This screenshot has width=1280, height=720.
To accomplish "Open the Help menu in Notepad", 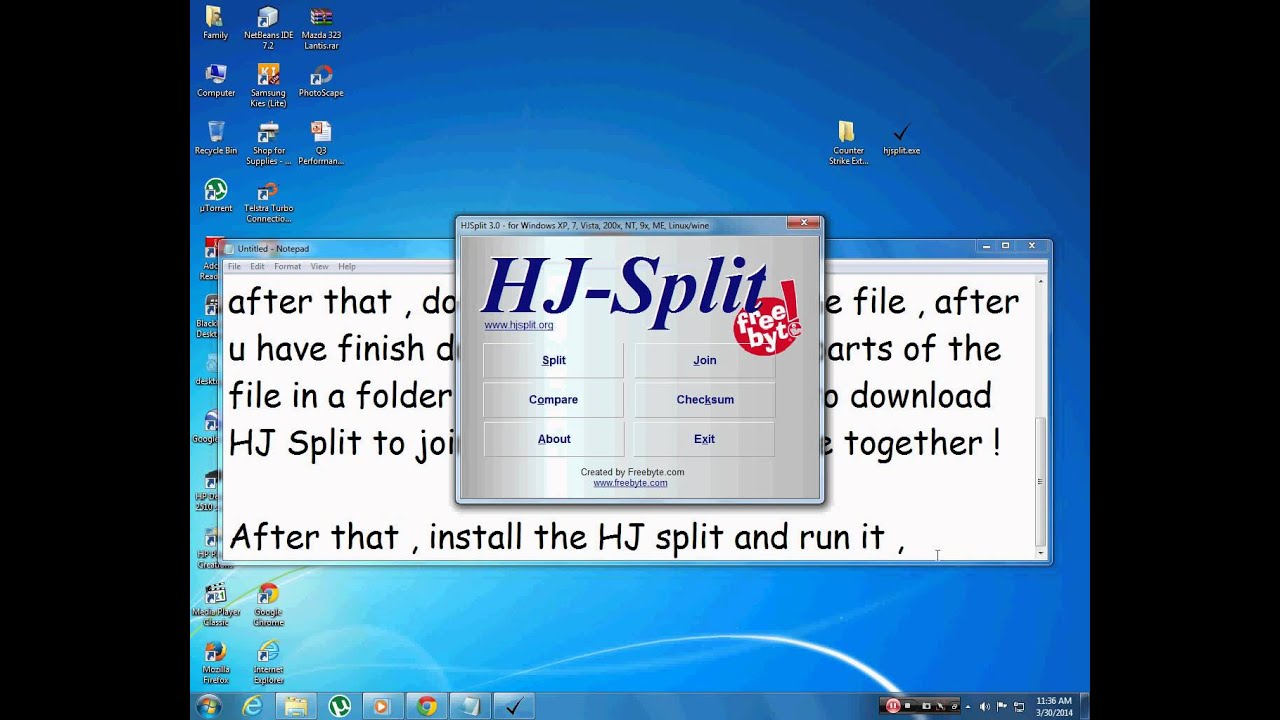I will coord(347,267).
